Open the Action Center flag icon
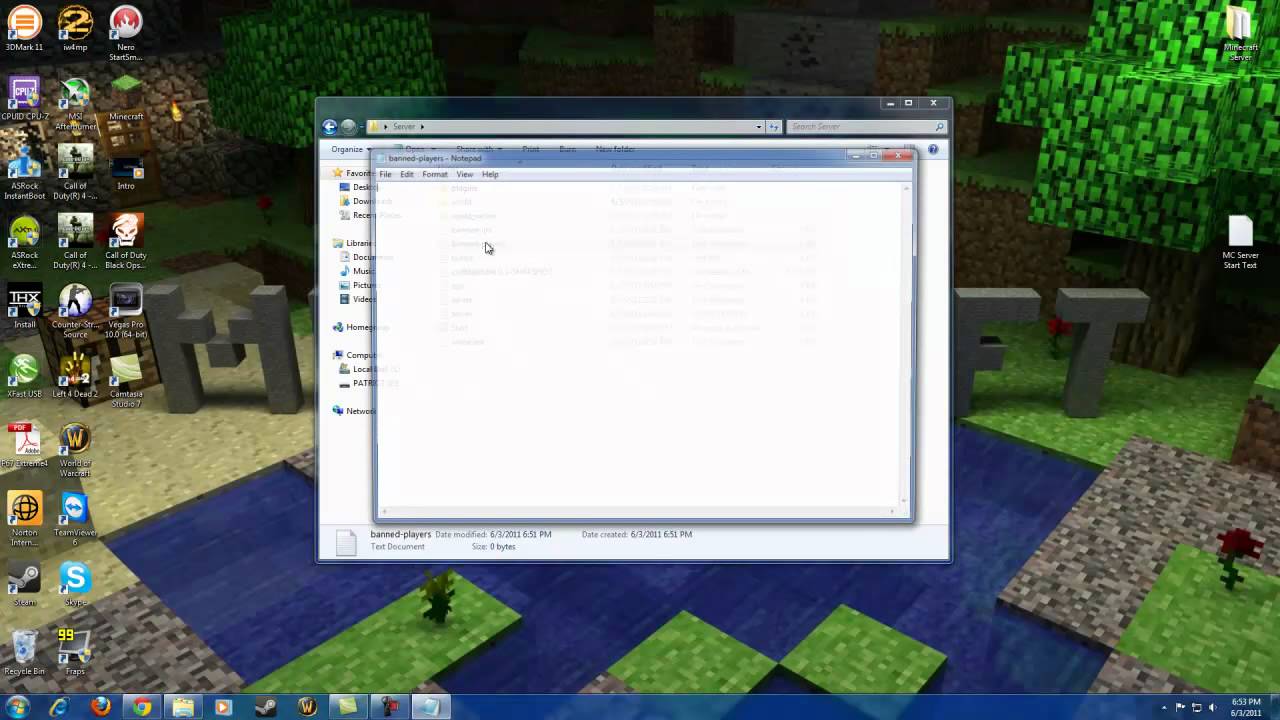 (1180, 707)
